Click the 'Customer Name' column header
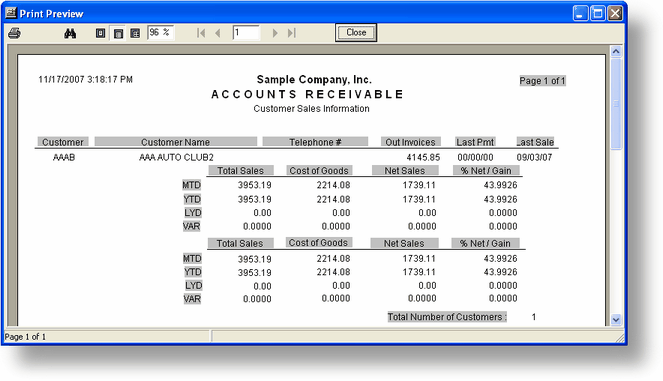The width and height of the screenshot is (663, 381). point(175,142)
